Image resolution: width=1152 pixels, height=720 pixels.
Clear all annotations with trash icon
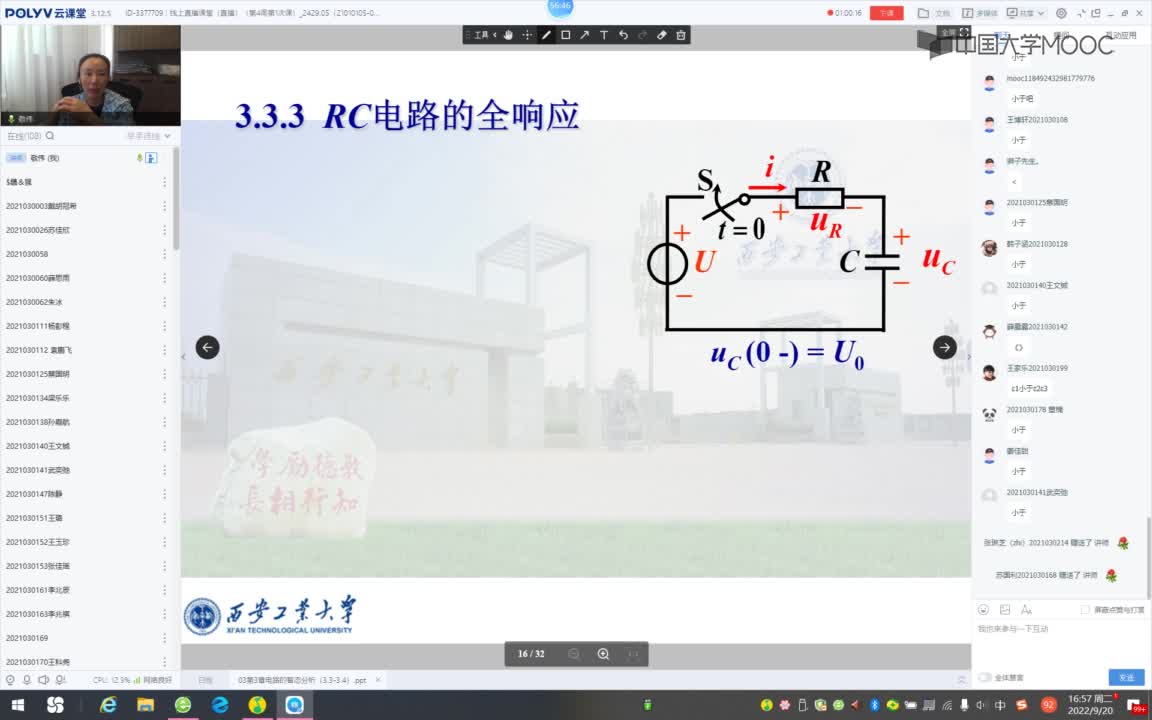coord(680,35)
